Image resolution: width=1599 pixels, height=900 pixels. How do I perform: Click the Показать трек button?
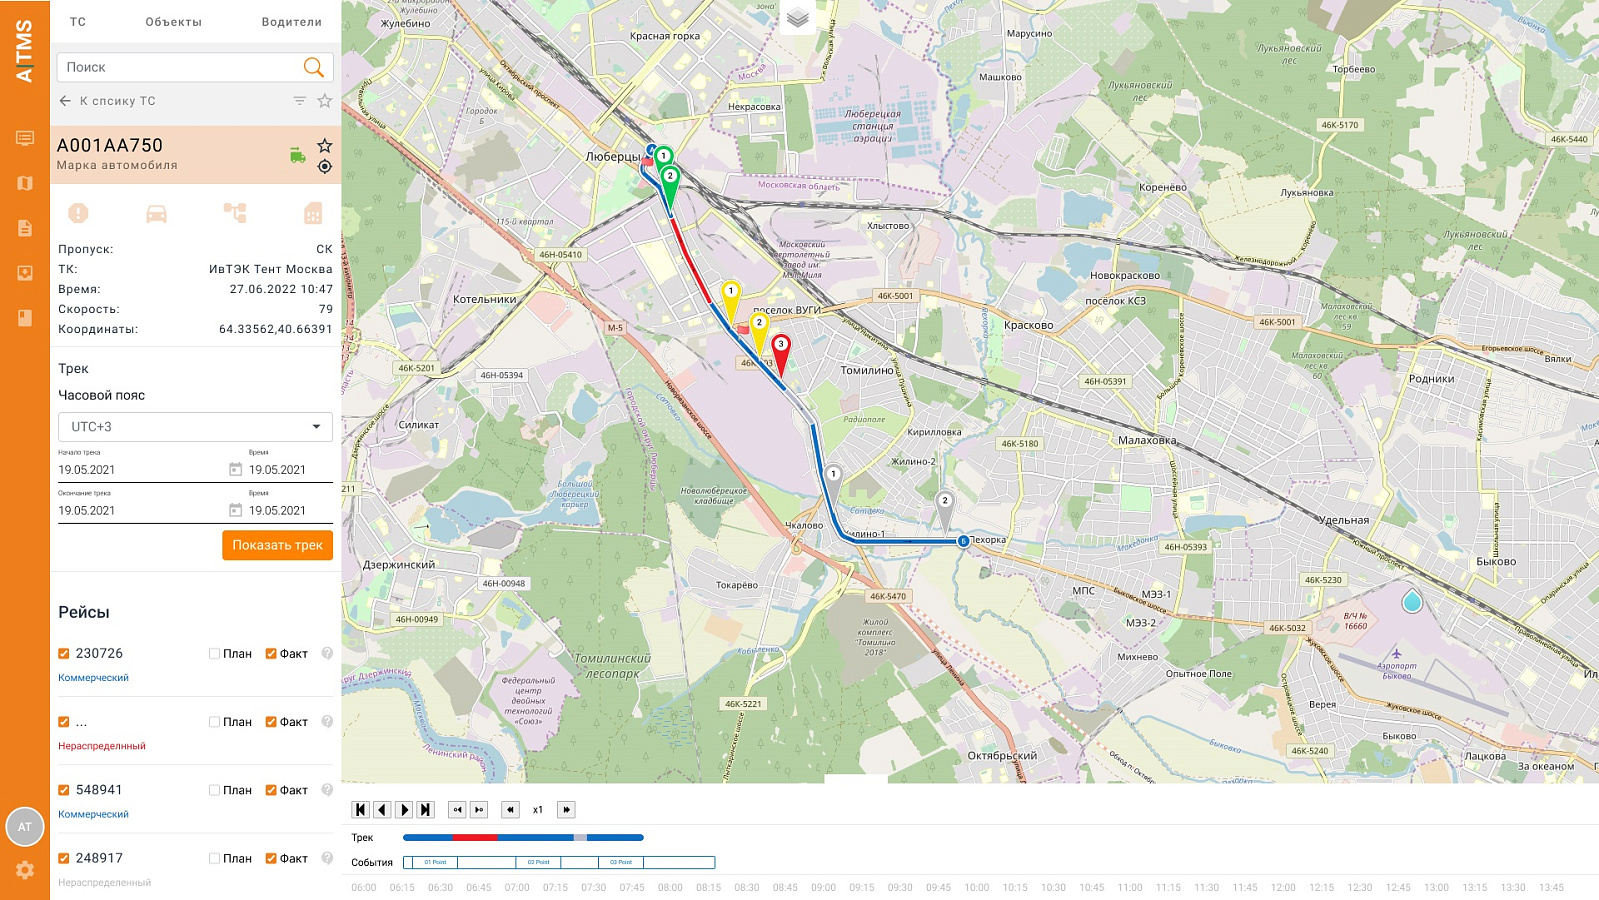pos(277,545)
